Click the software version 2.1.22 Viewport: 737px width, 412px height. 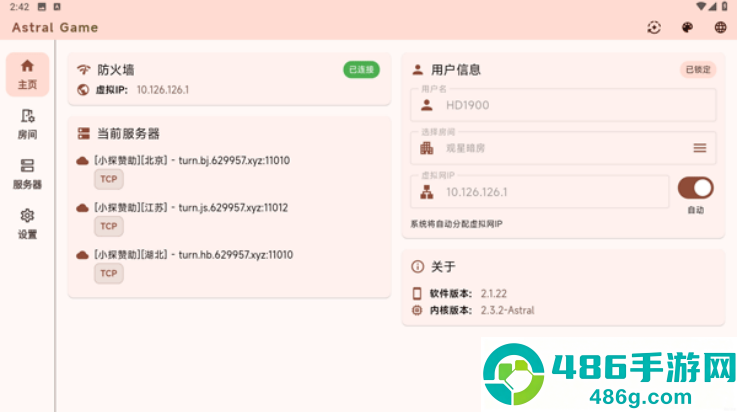(x=494, y=294)
